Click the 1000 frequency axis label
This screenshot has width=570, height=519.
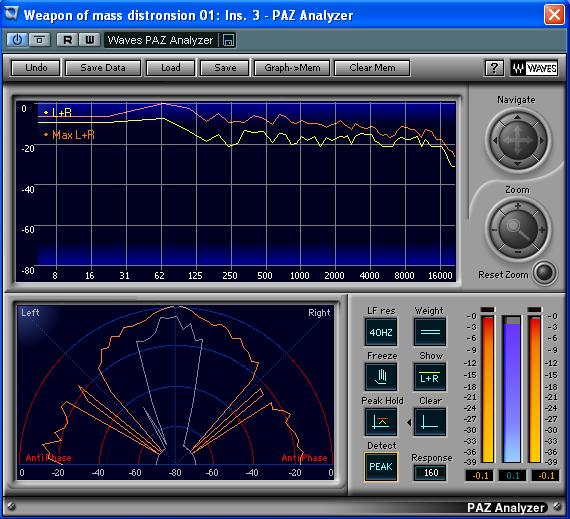[x=300, y=276]
